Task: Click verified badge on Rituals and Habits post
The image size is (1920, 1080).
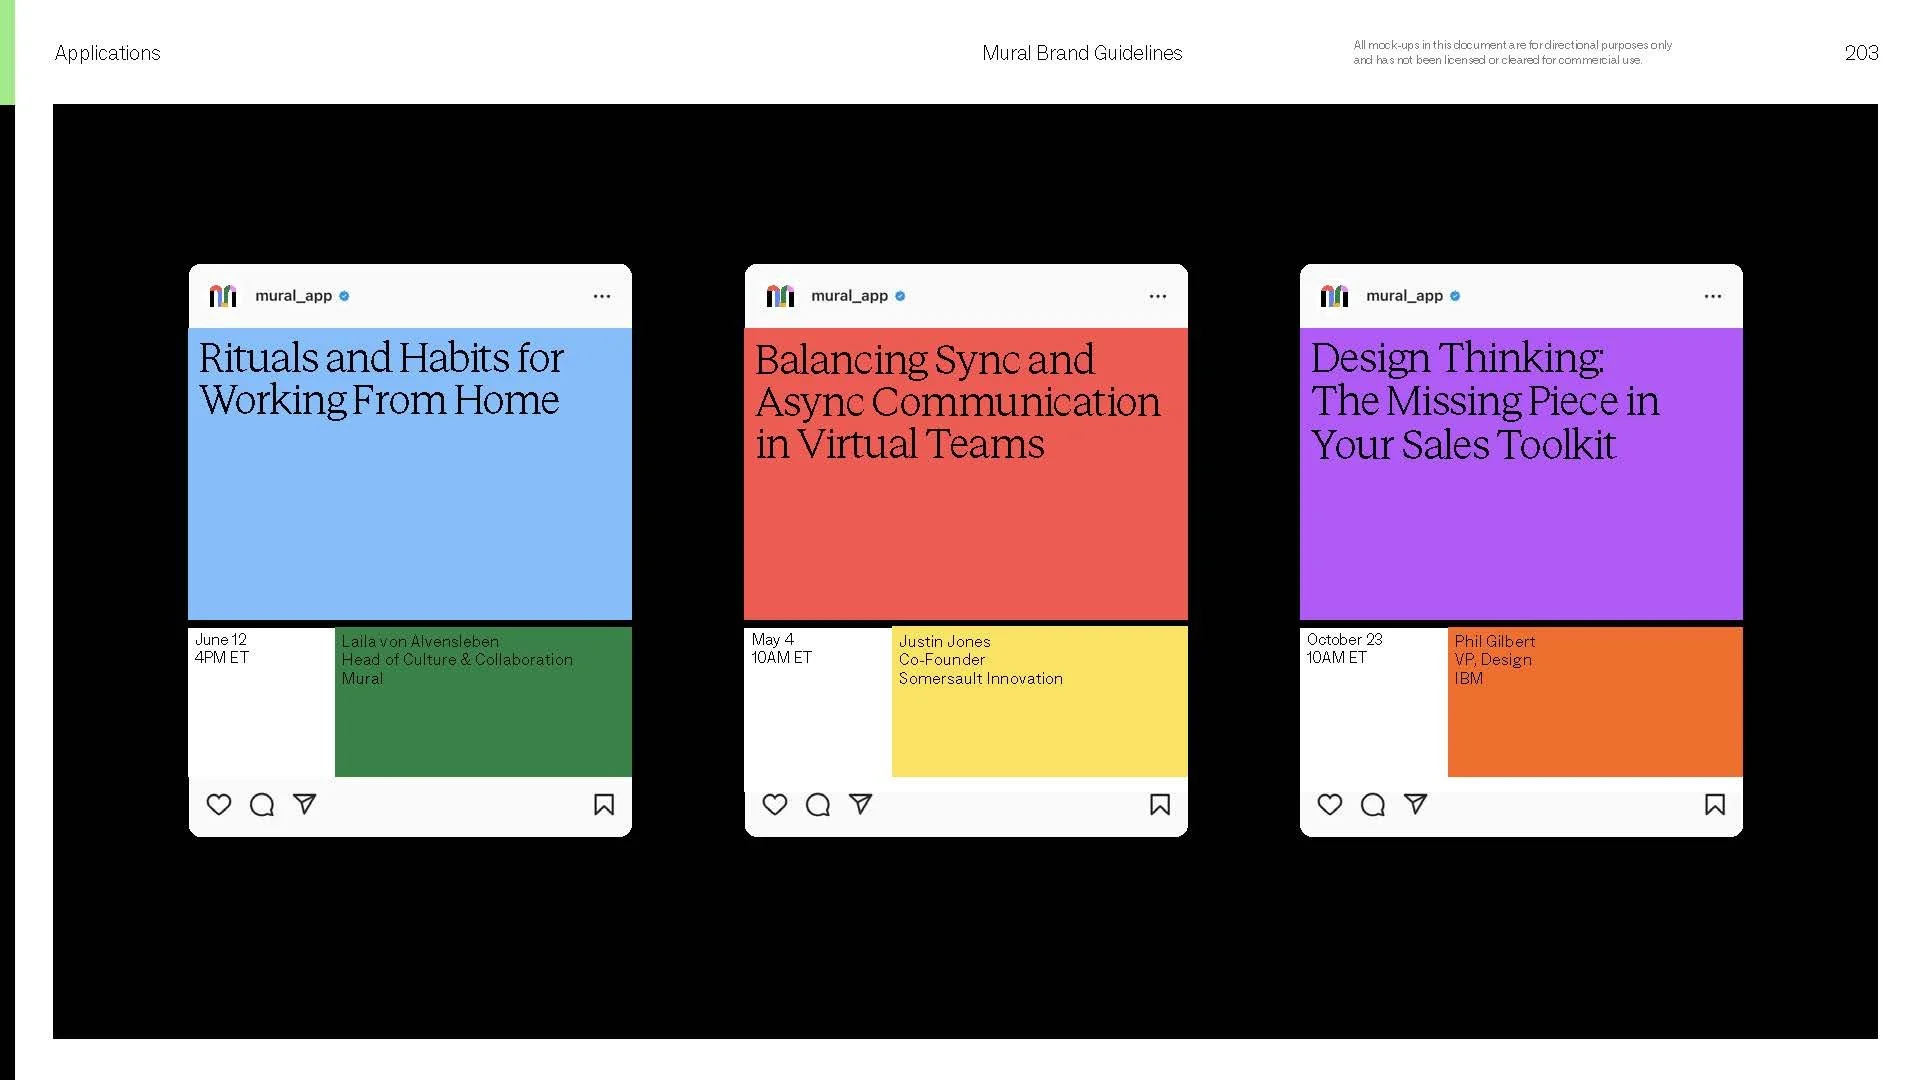Action: pyautogui.click(x=344, y=296)
